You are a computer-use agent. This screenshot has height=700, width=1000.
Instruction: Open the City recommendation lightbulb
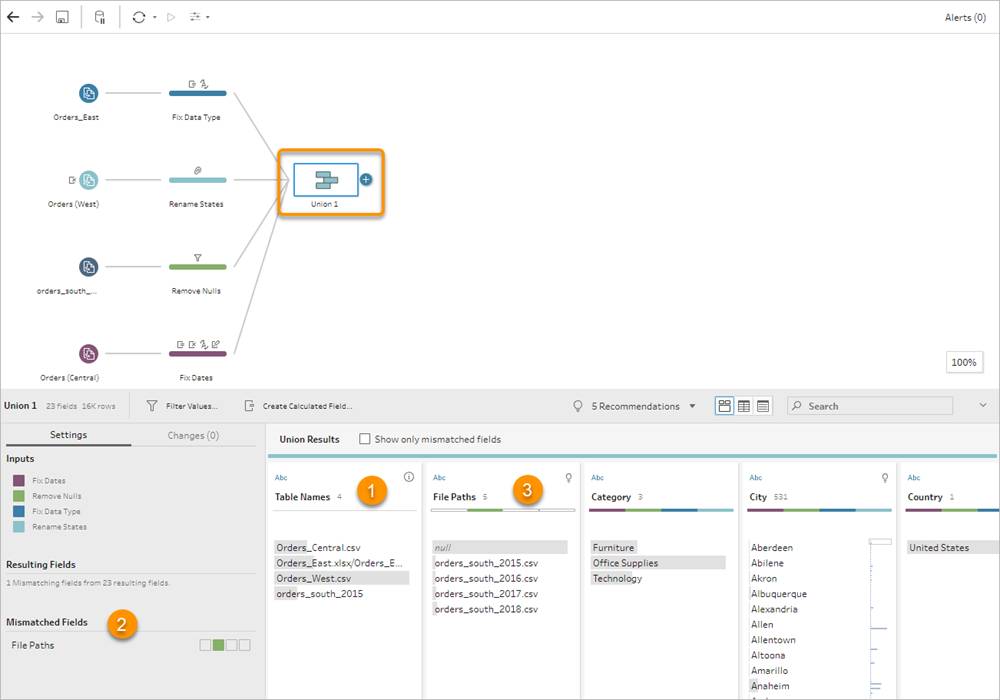click(885, 478)
